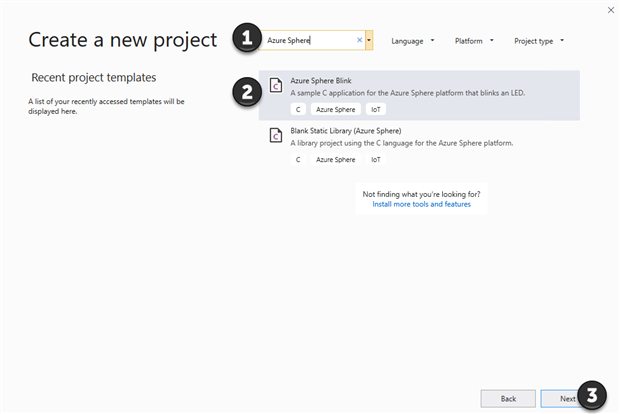
Task: Click the IoT tag under Blank Static Library
Action: 376,159
